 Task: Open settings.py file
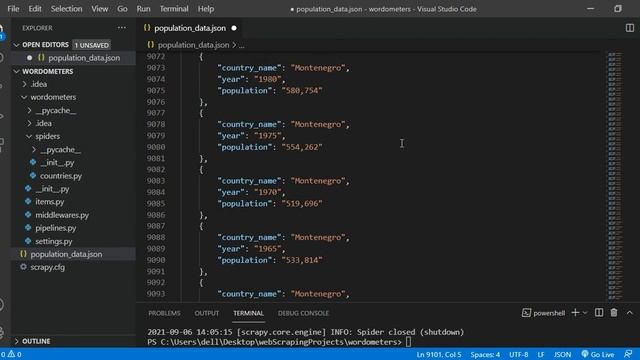[53, 241]
